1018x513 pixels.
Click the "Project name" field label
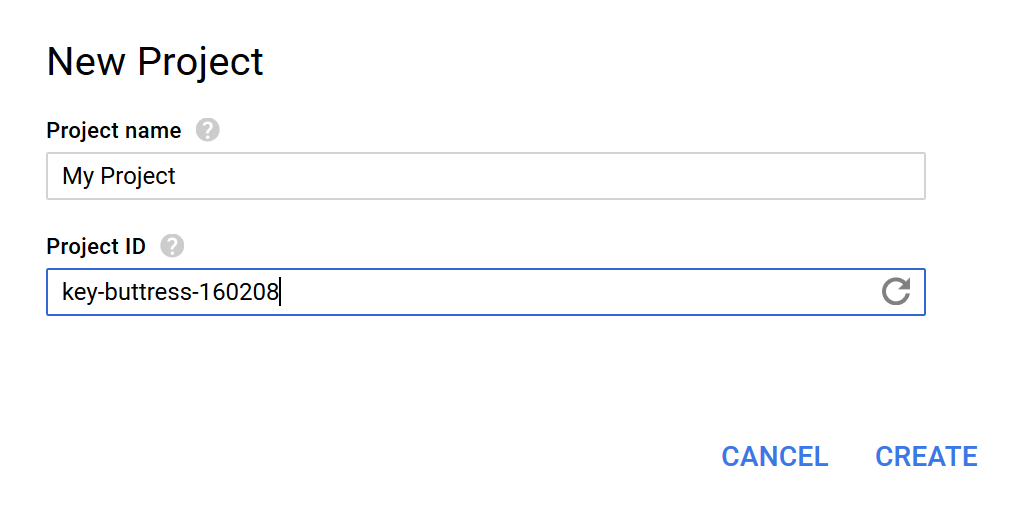114,131
